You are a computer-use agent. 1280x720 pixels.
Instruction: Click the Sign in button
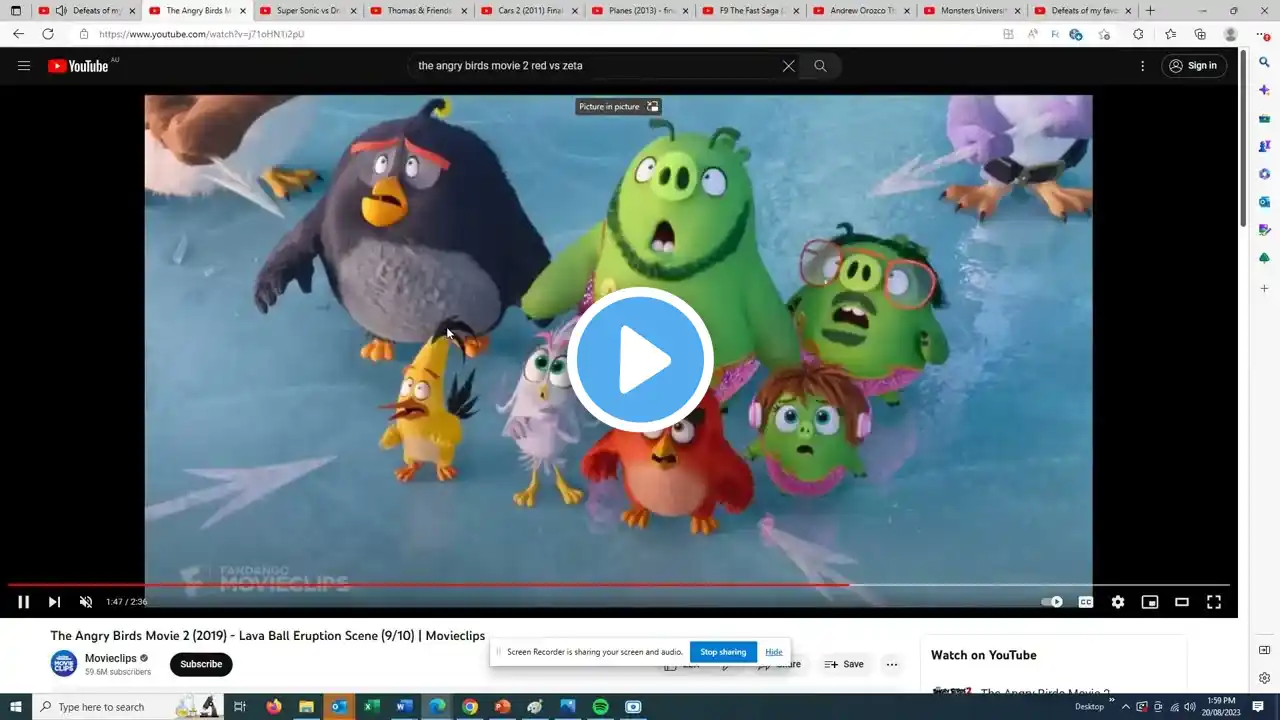point(1194,66)
